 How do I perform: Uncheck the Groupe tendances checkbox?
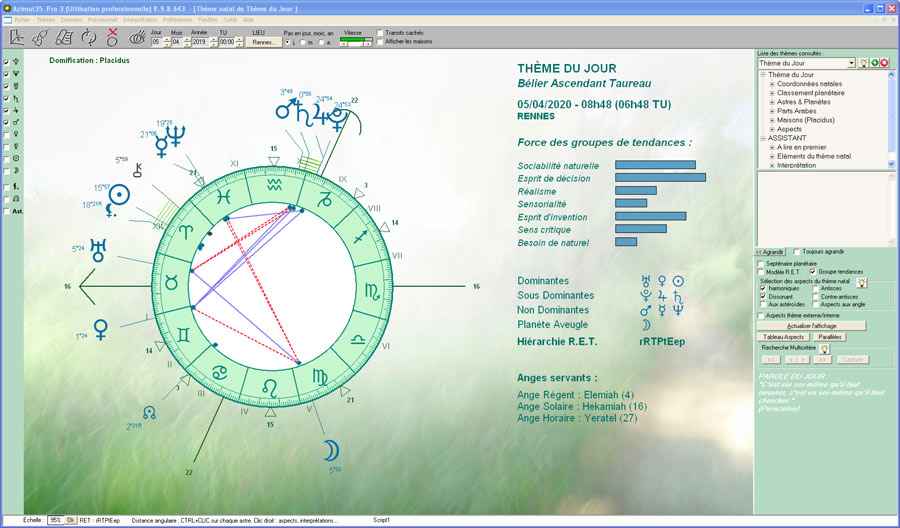pyautogui.click(x=813, y=272)
